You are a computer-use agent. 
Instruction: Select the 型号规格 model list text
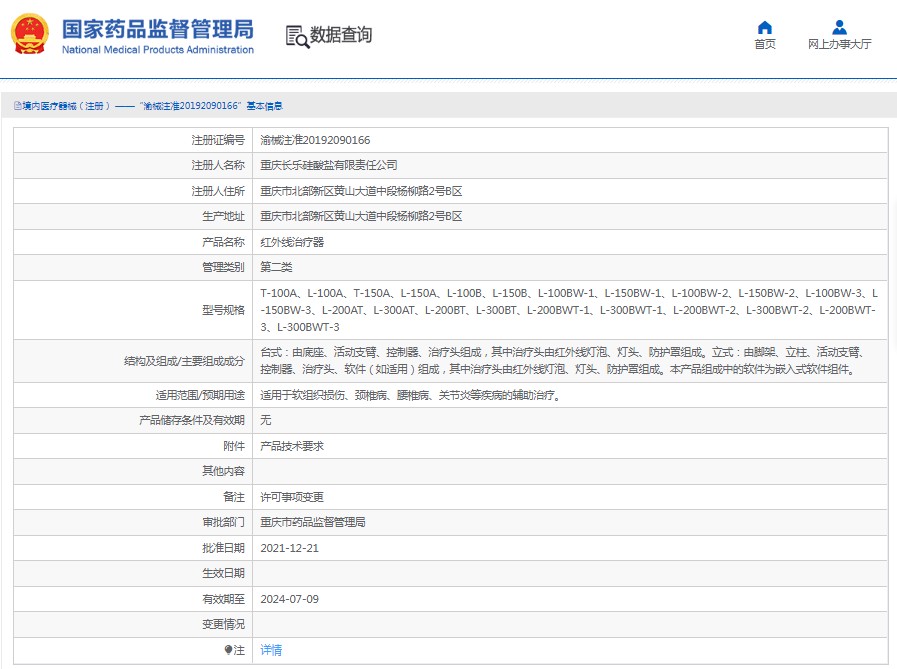click(569, 310)
